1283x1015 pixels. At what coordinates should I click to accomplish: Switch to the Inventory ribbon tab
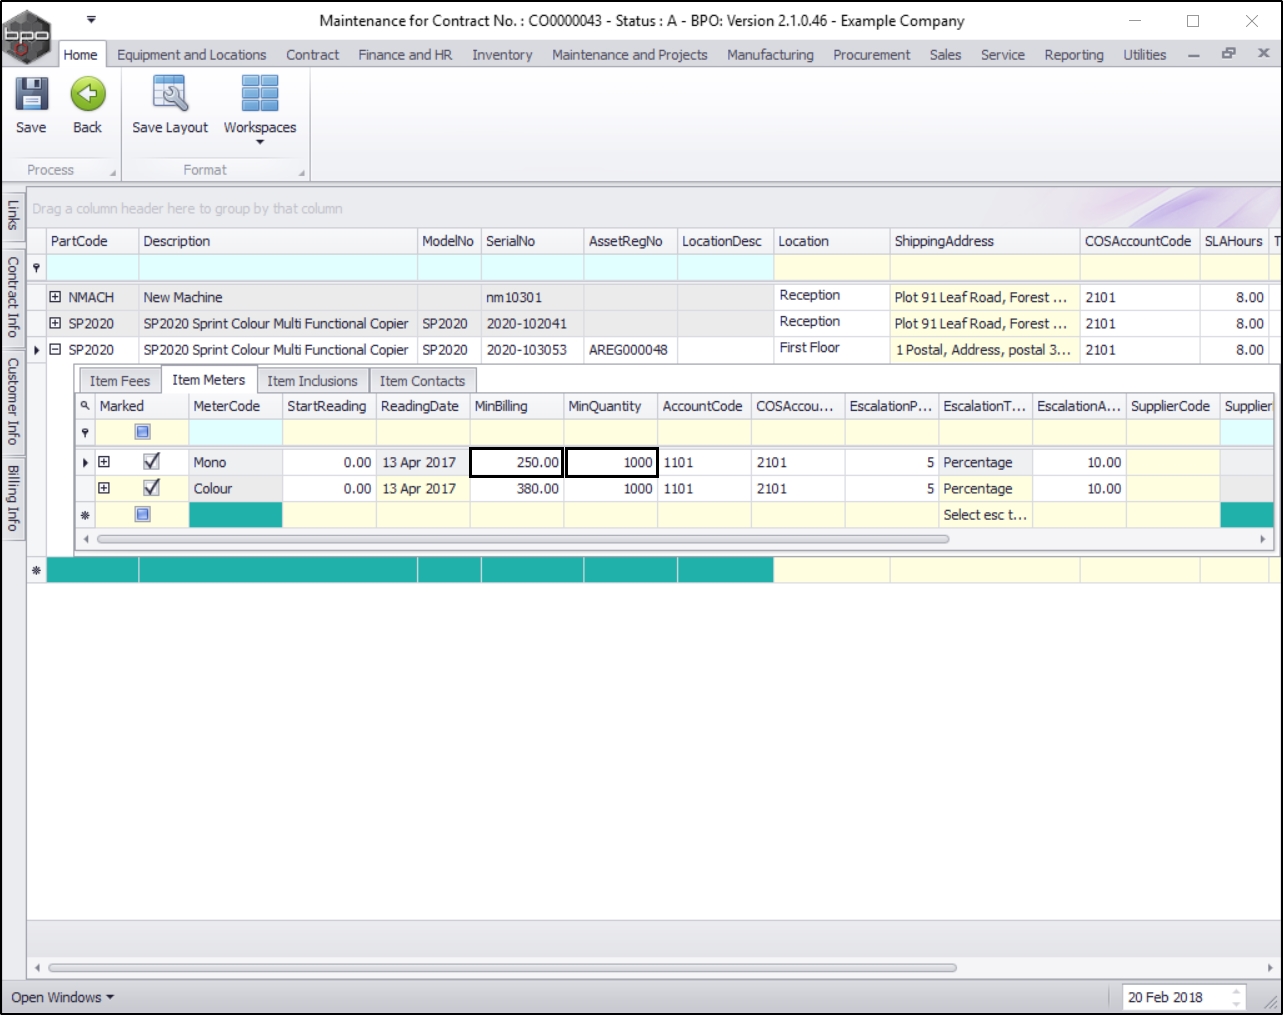pos(502,55)
